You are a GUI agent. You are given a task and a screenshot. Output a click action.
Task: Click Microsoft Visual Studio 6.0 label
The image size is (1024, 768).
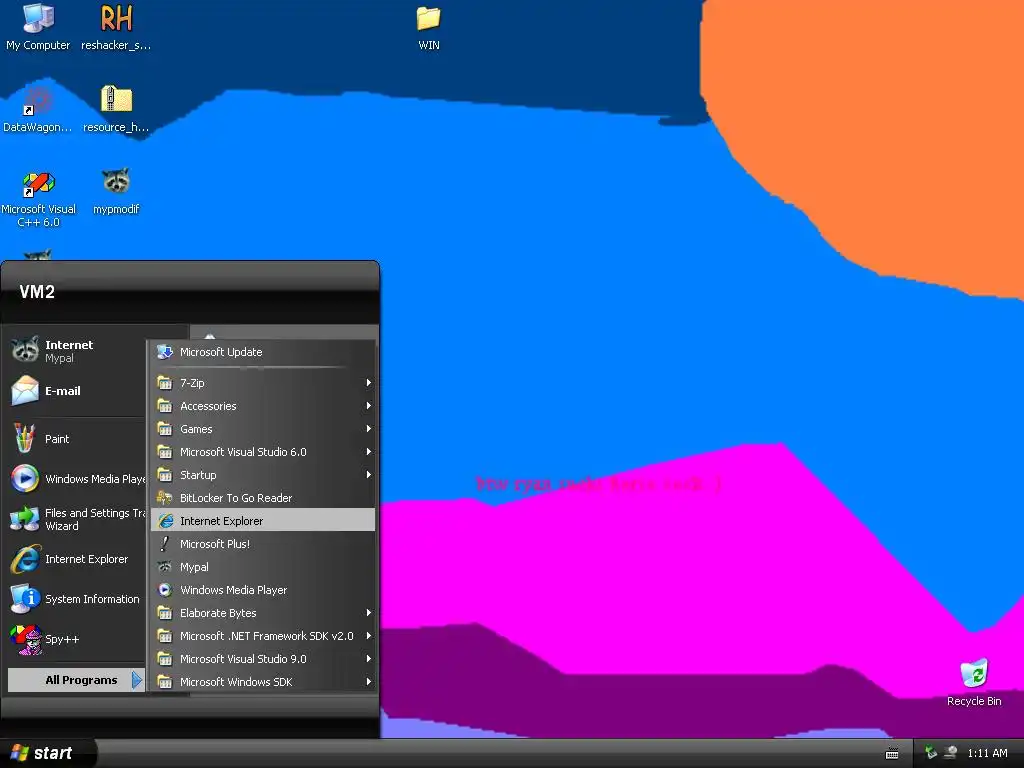coord(243,451)
